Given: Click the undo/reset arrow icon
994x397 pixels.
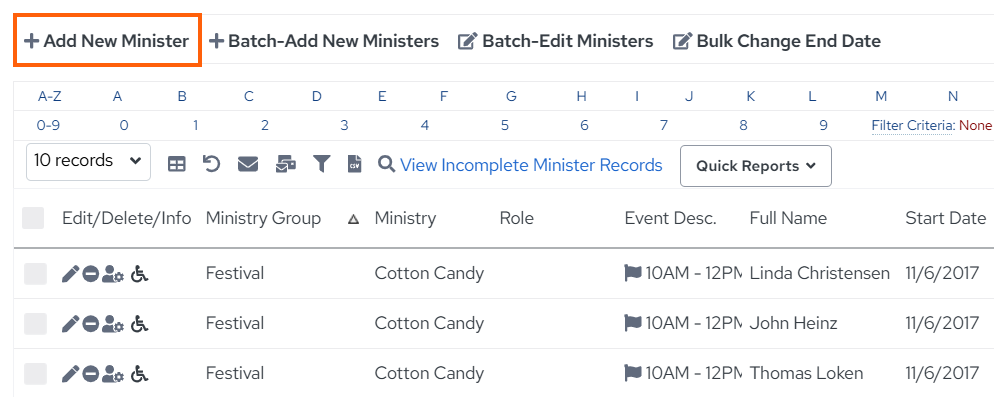Looking at the screenshot, I should [211, 164].
